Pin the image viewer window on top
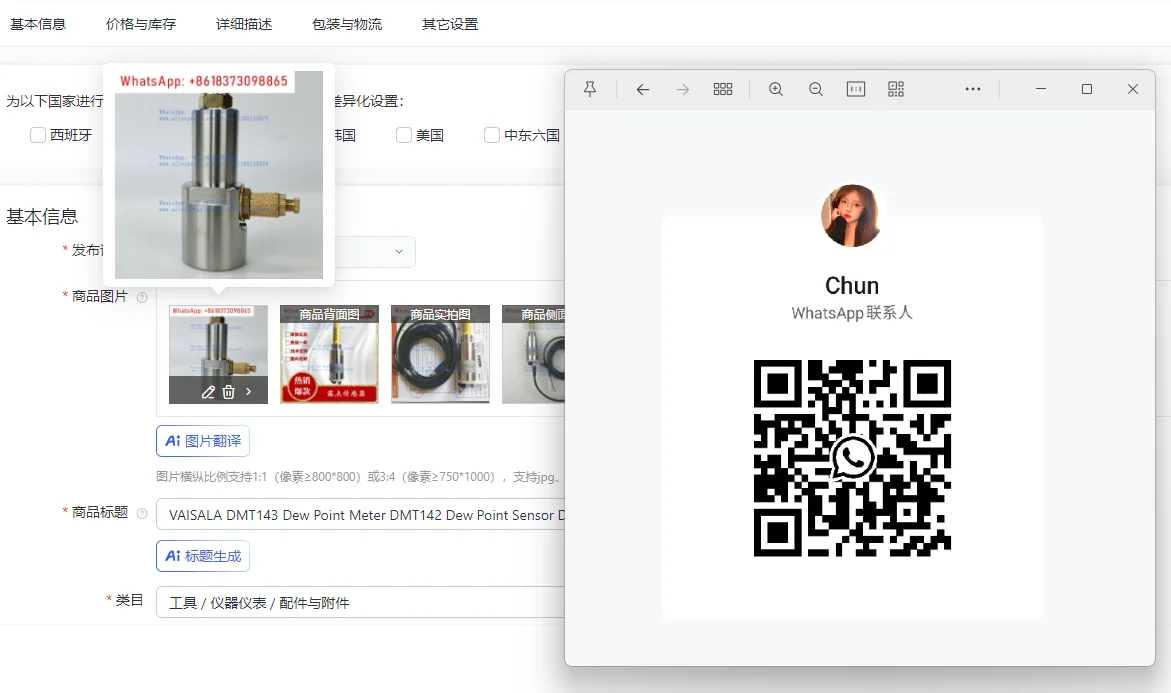The image size is (1171, 693). pos(590,89)
